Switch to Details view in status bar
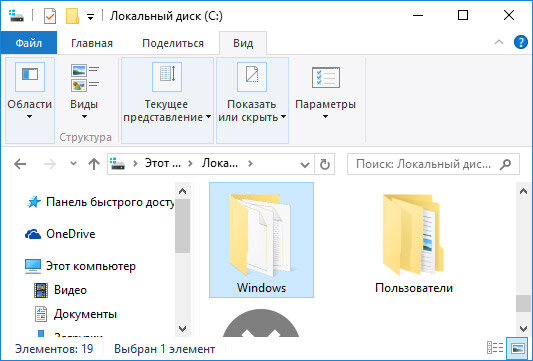 tap(495, 348)
